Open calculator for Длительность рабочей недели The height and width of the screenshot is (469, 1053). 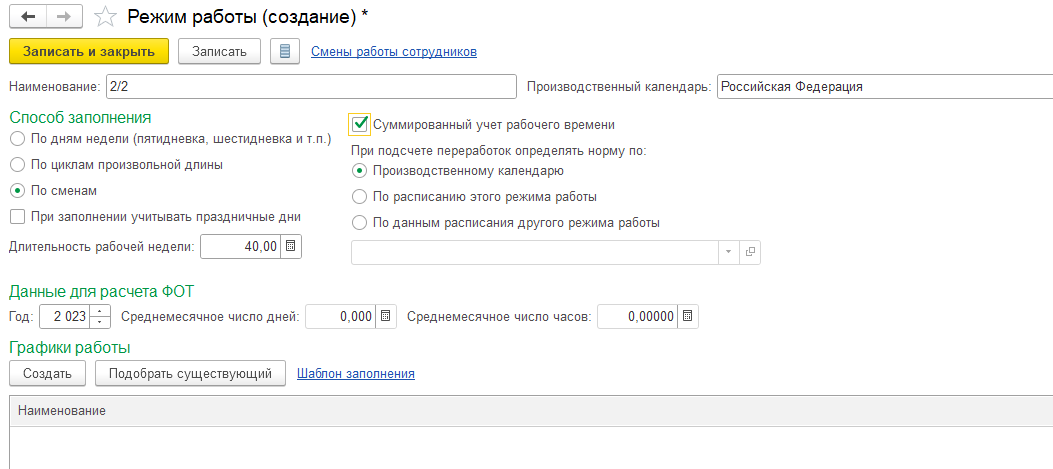pyautogui.click(x=291, y=247)
